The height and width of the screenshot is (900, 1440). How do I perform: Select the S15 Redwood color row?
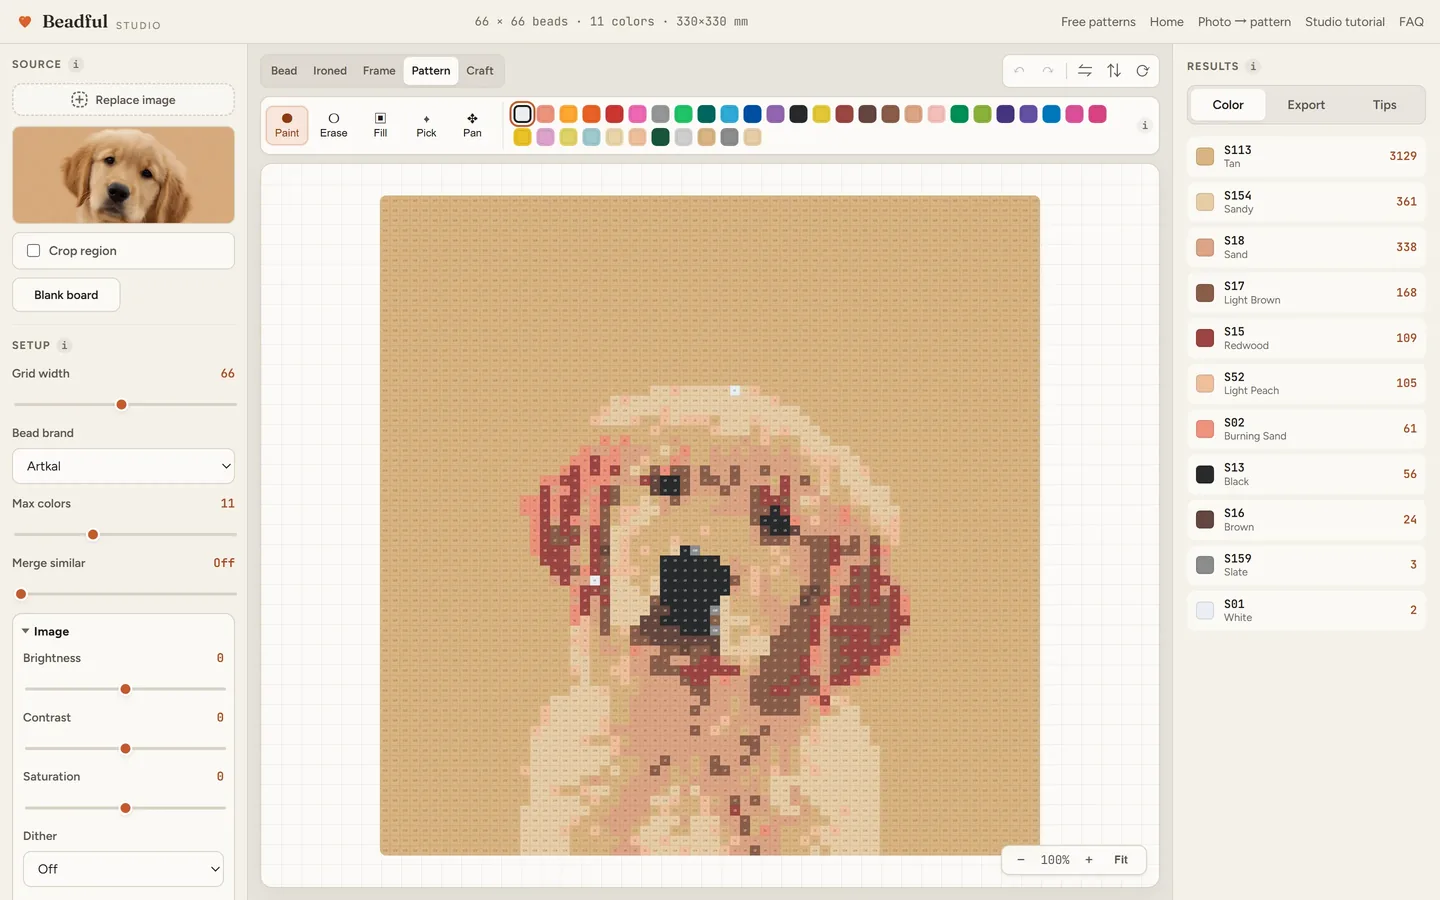[x=1306, y=338]
